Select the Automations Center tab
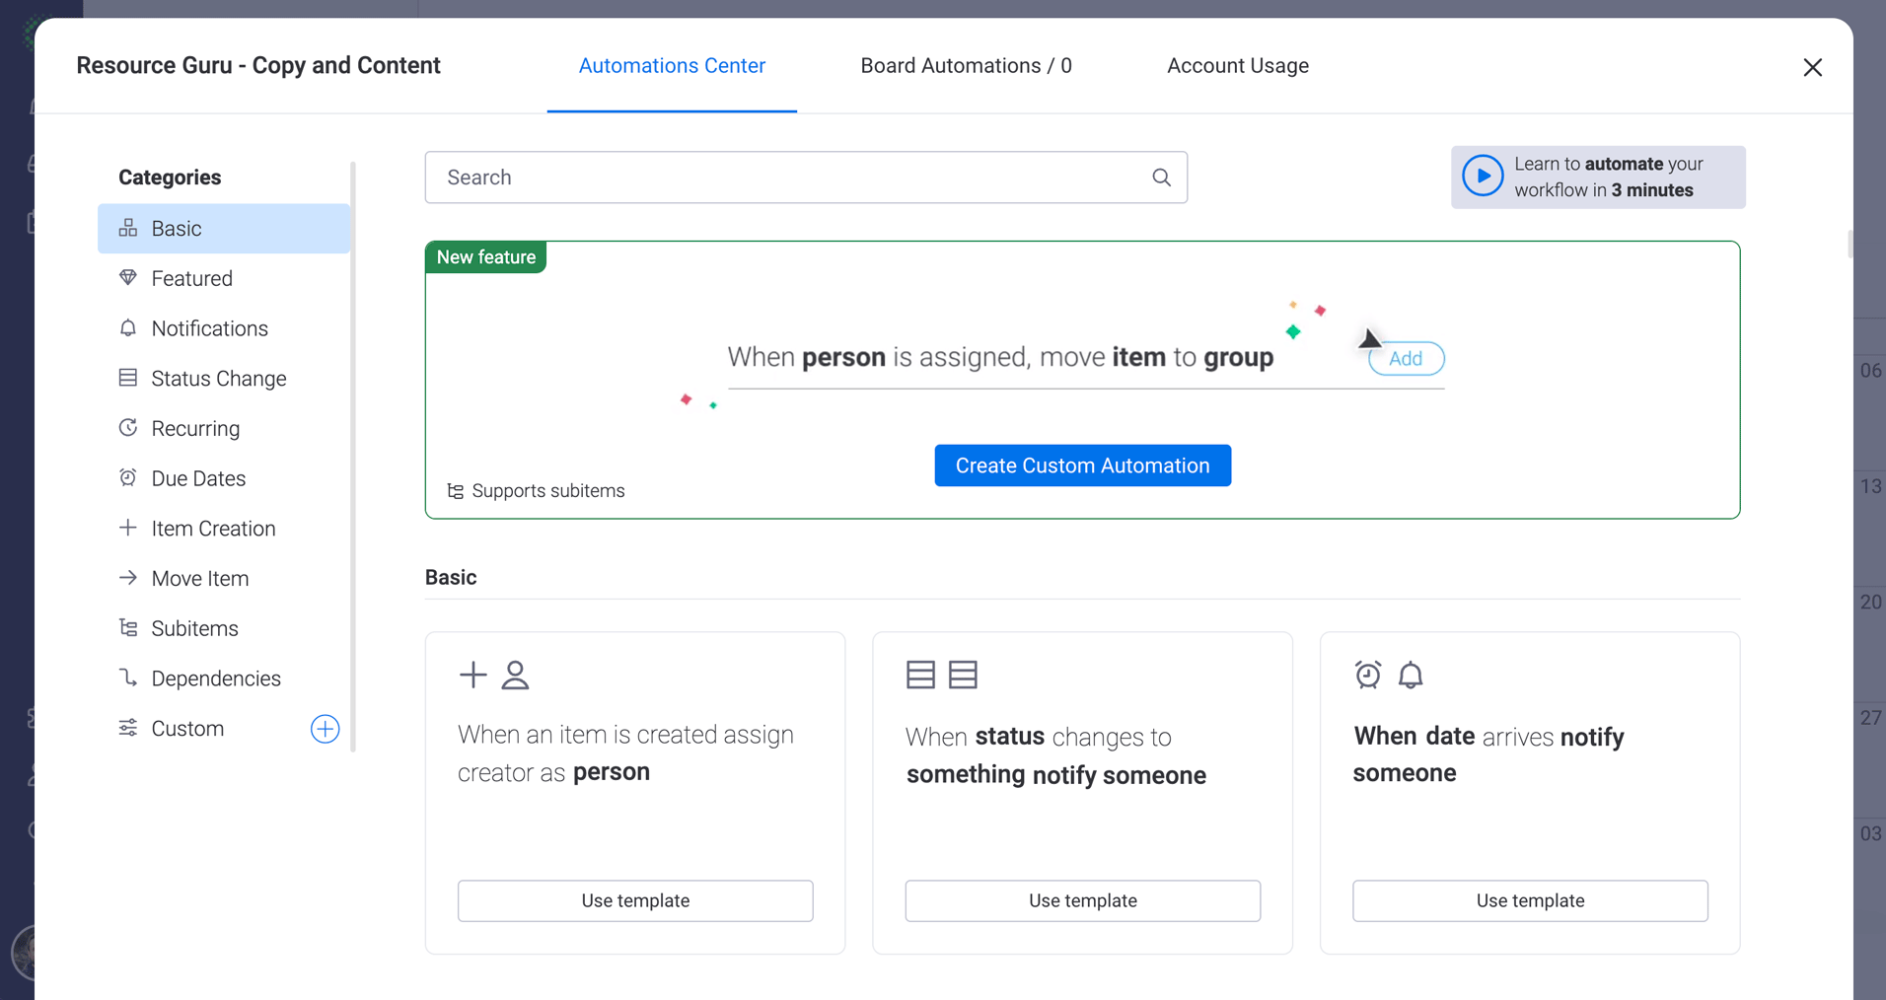The width and height of the screenshot is (1886, 1000). (x=671, y=66)
